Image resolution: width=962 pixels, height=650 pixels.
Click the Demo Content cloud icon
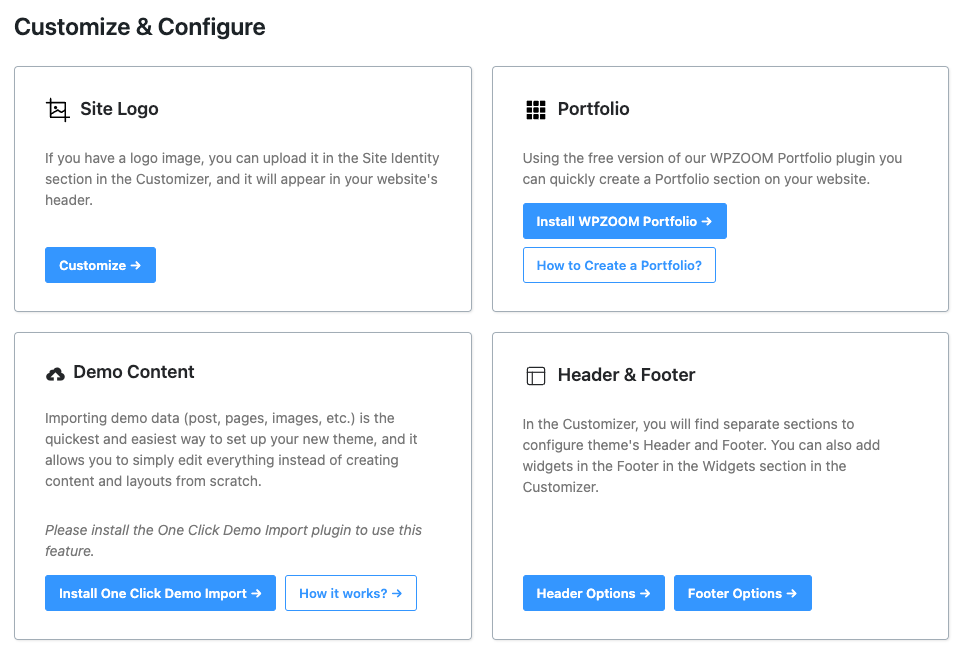pos(55,374)
